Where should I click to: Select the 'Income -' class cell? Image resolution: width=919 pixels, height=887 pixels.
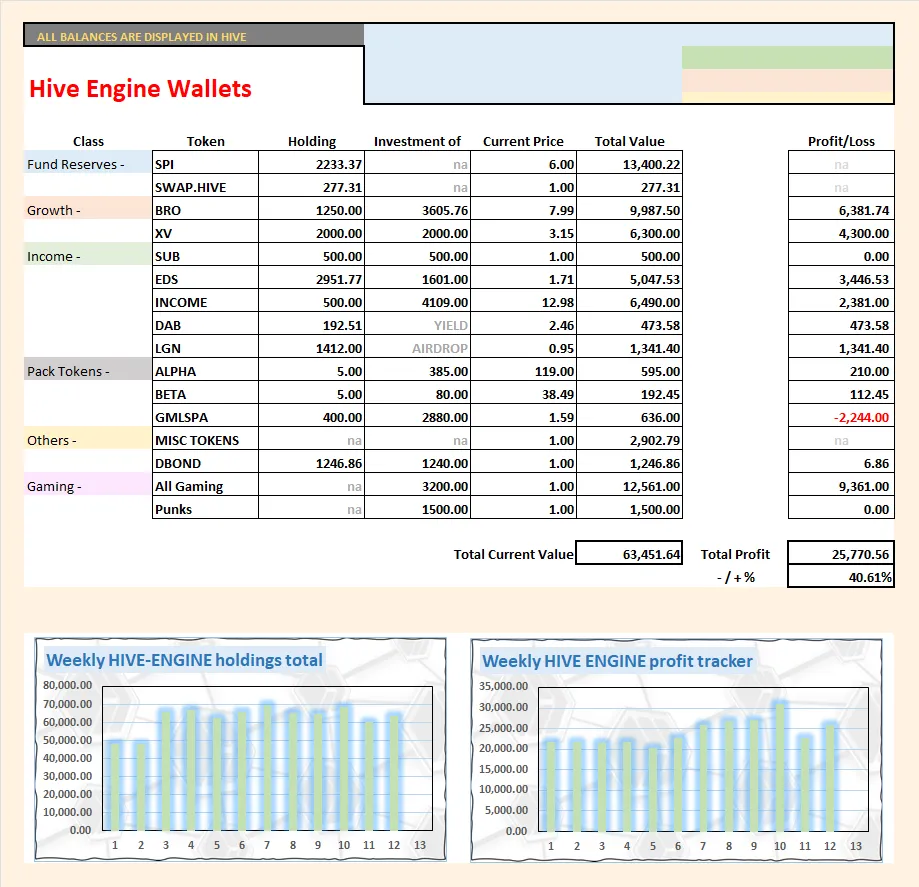(87, 256)
